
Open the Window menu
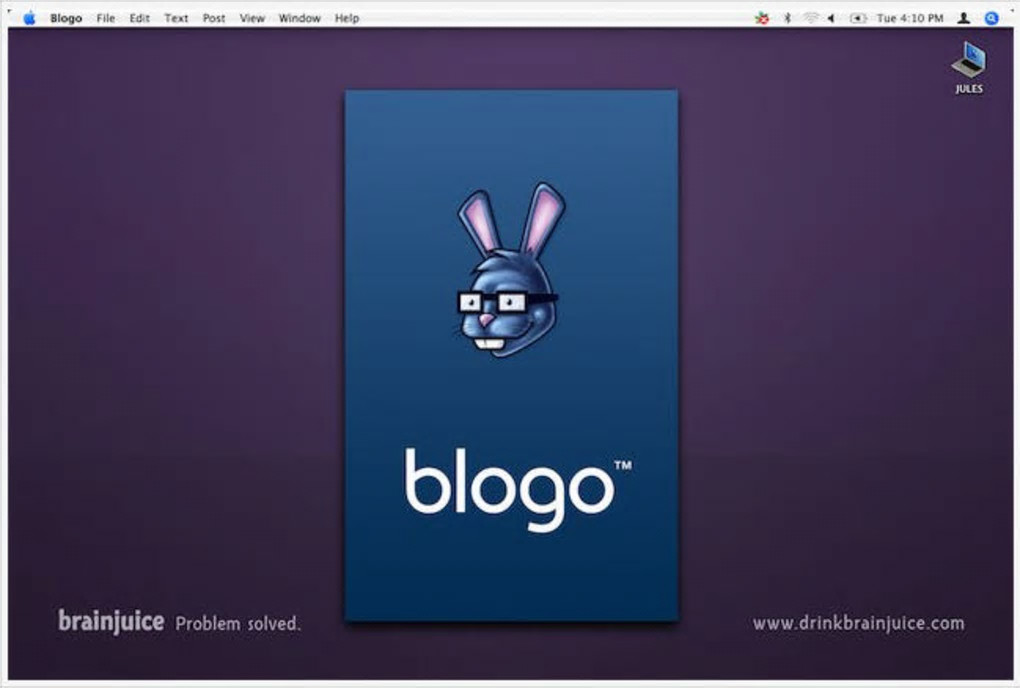tap(299, 18)
